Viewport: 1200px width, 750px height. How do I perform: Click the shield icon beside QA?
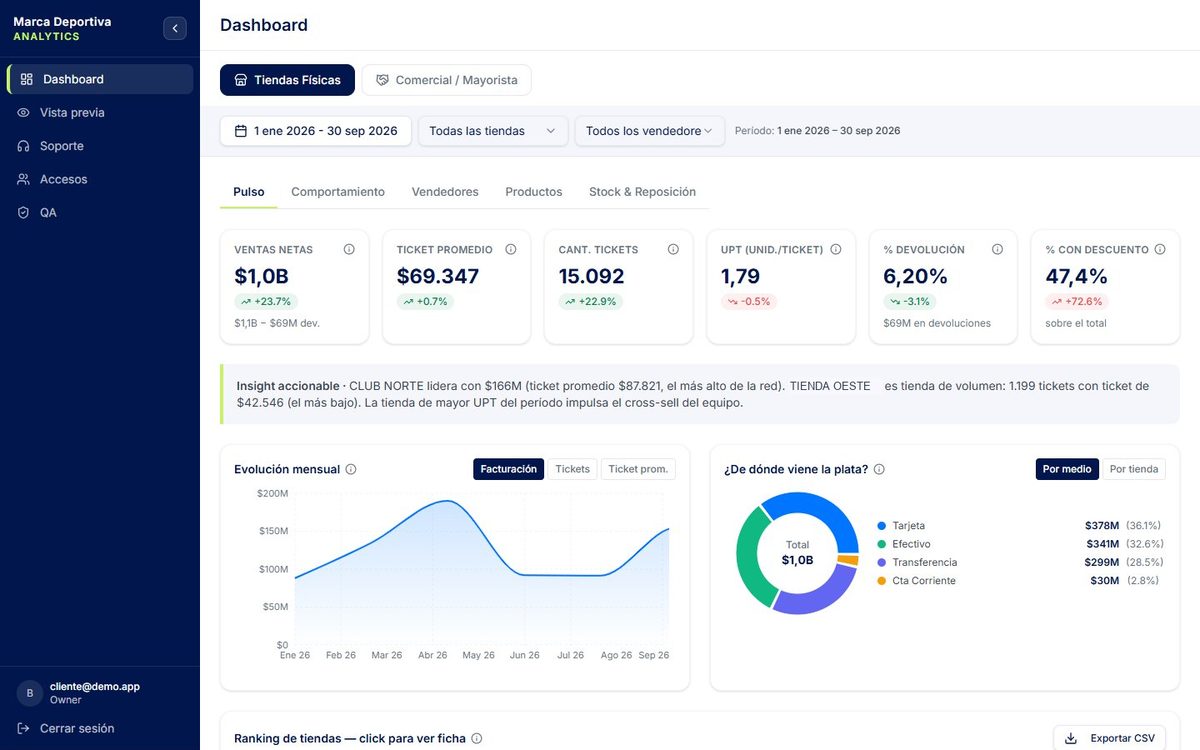pyautogui.click(x=24, y=213)
